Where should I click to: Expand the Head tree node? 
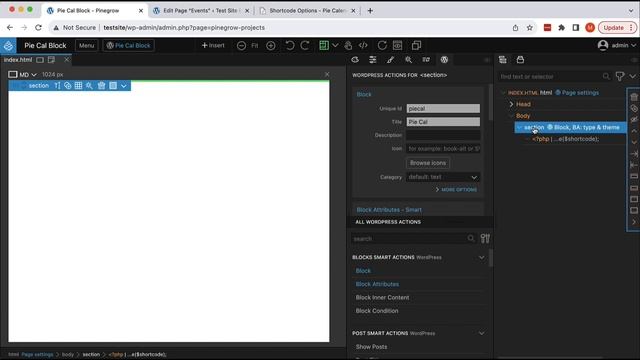(x=511, y=104)
